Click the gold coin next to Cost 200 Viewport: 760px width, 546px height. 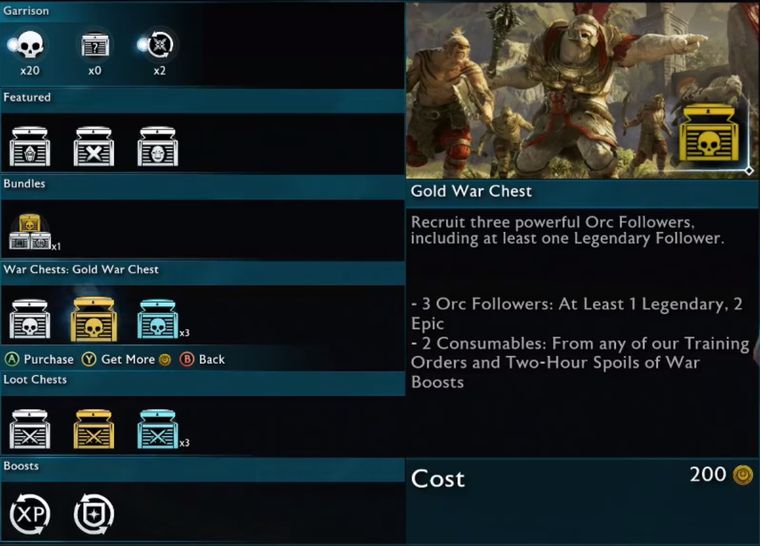tap(742, 475)
